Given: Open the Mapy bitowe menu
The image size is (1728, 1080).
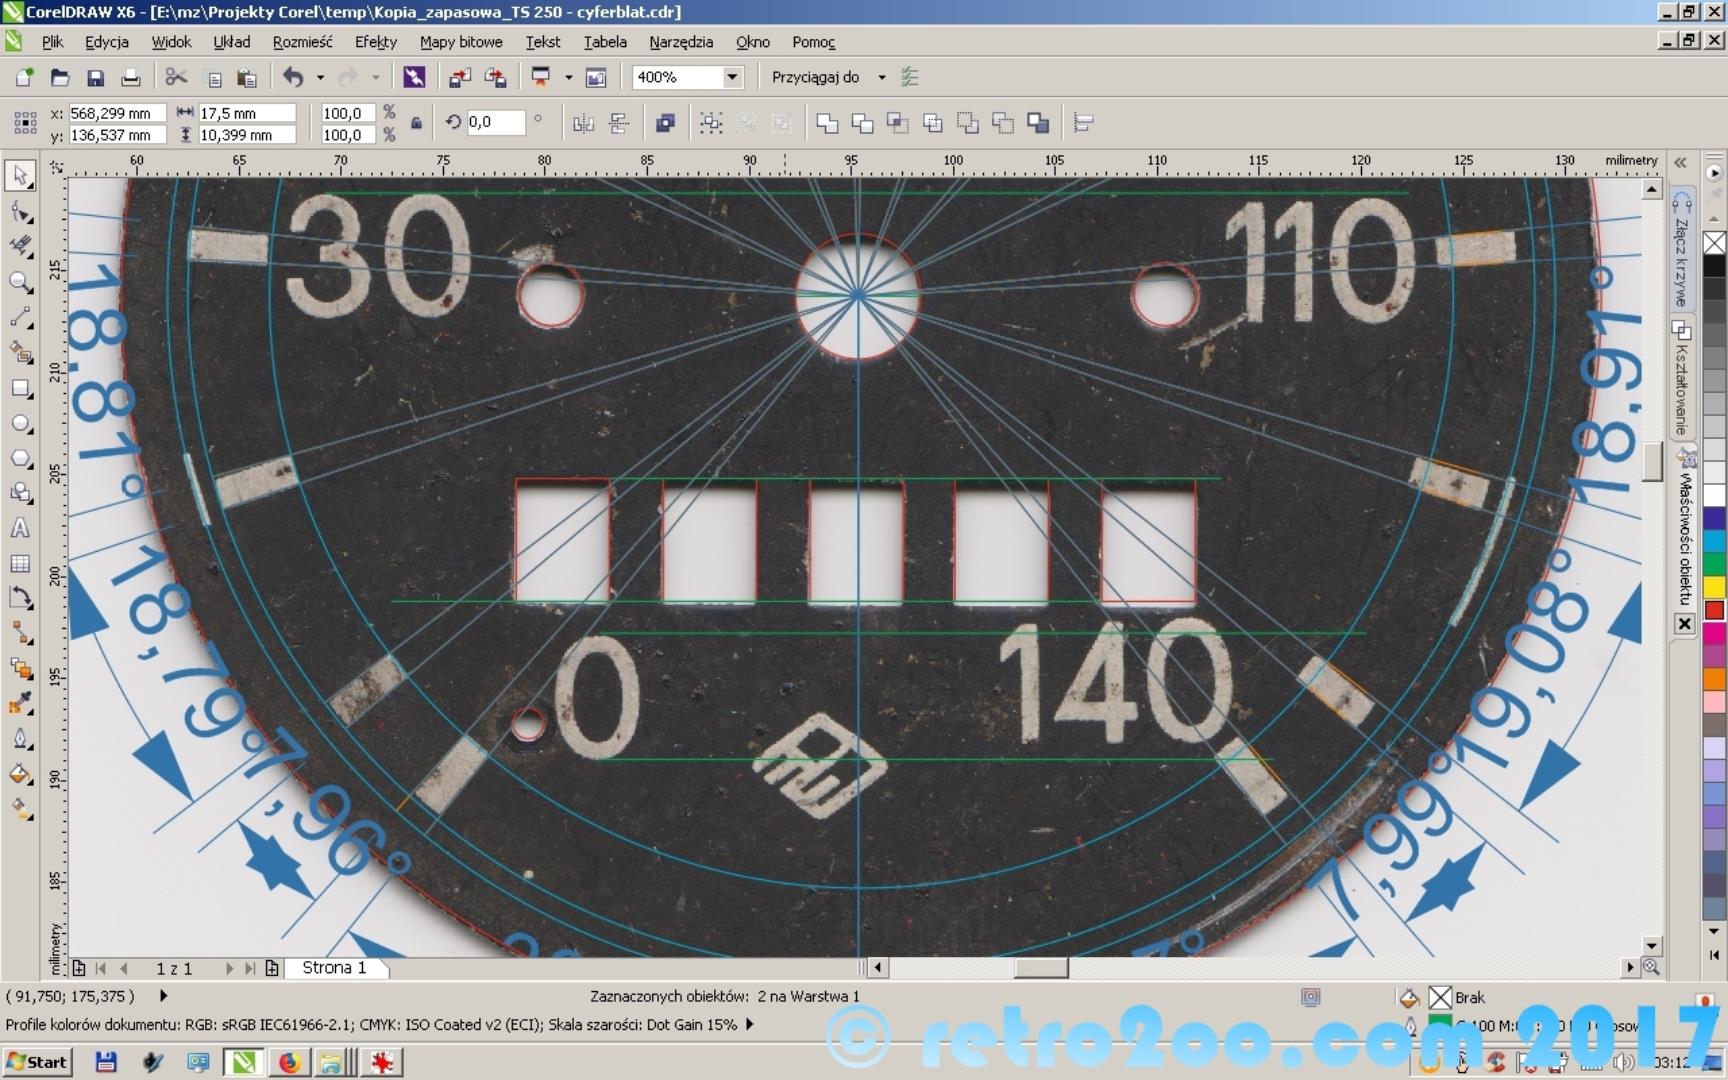Looking at the screenshot, I should point(461,42).
